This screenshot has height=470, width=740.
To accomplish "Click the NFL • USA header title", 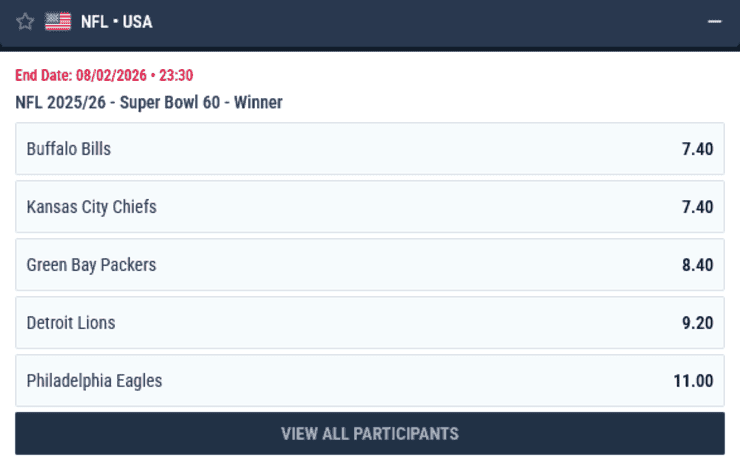I will 116,21.
